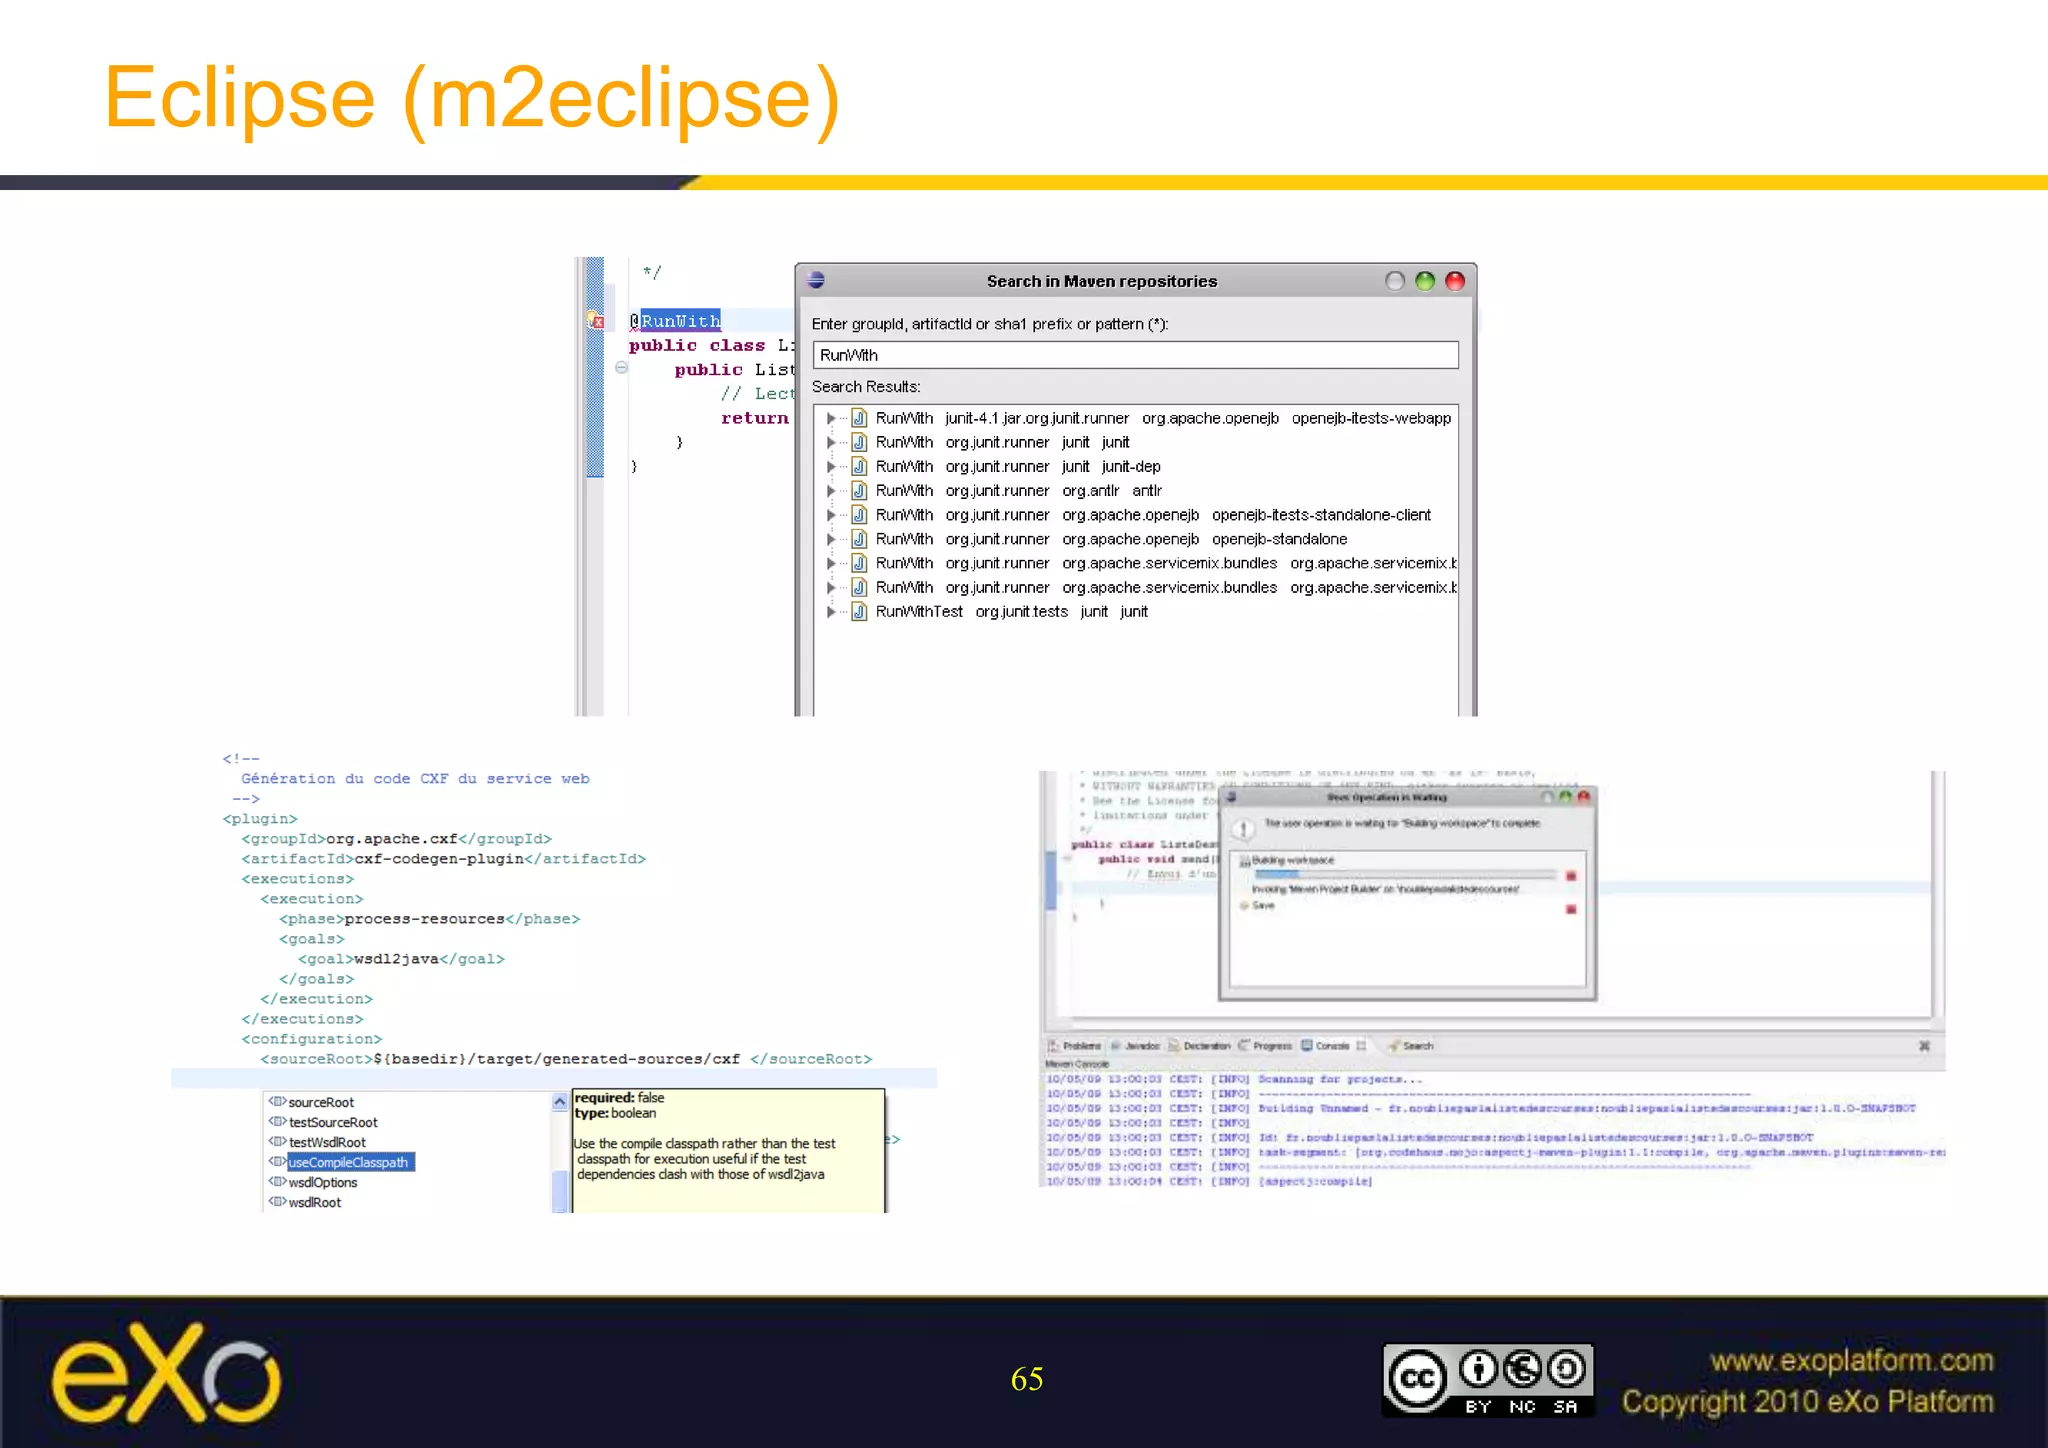Select the highlighted @RunWith annotation in editor
2048x1448 pixels.
(x=680, y=321)
